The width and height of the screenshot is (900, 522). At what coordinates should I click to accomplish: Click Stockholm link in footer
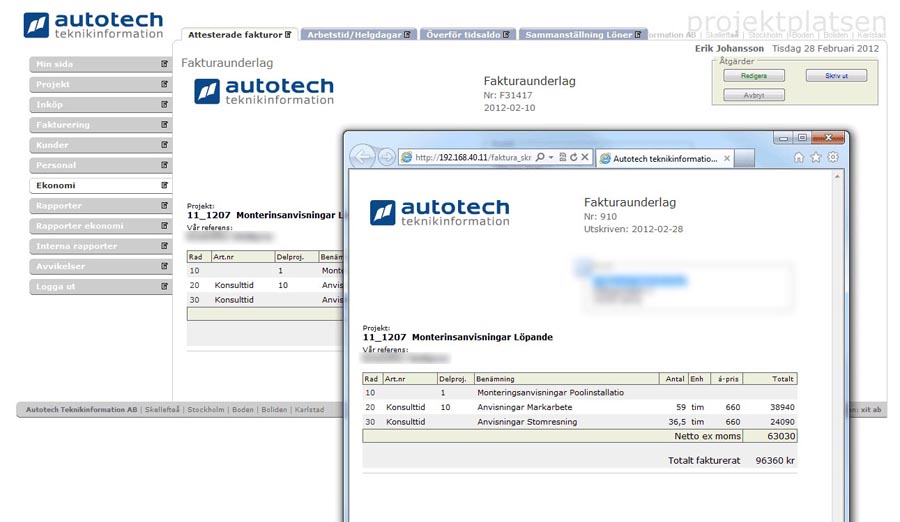click(205, 409)
